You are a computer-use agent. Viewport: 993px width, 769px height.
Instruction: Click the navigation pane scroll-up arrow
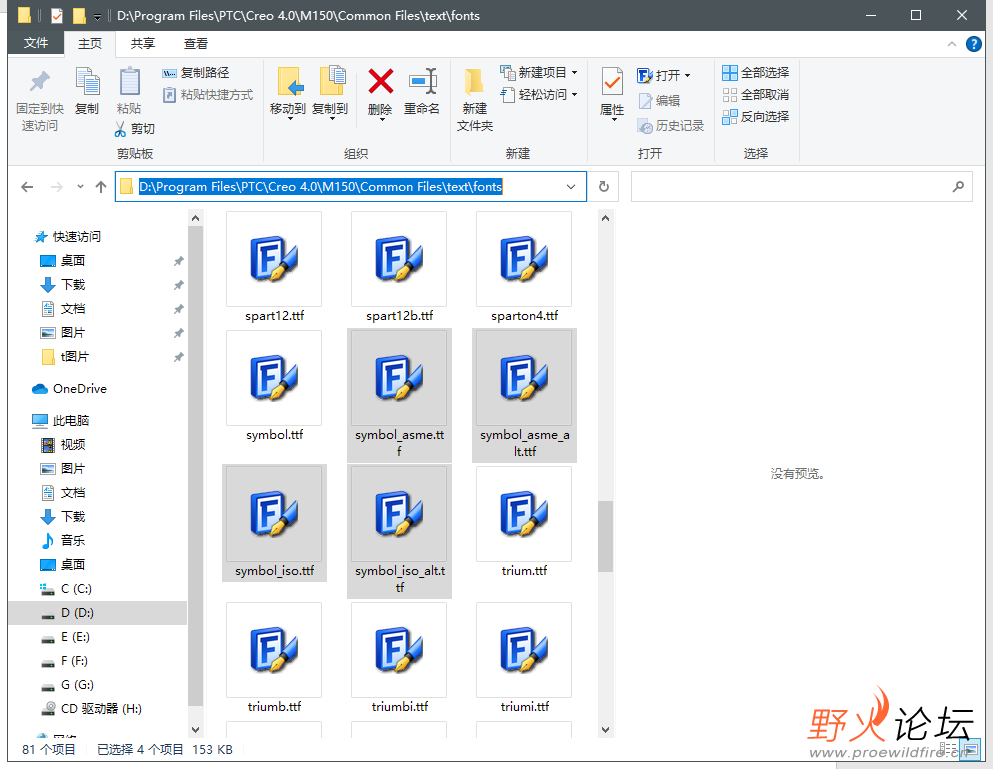[x=196, y=219]
